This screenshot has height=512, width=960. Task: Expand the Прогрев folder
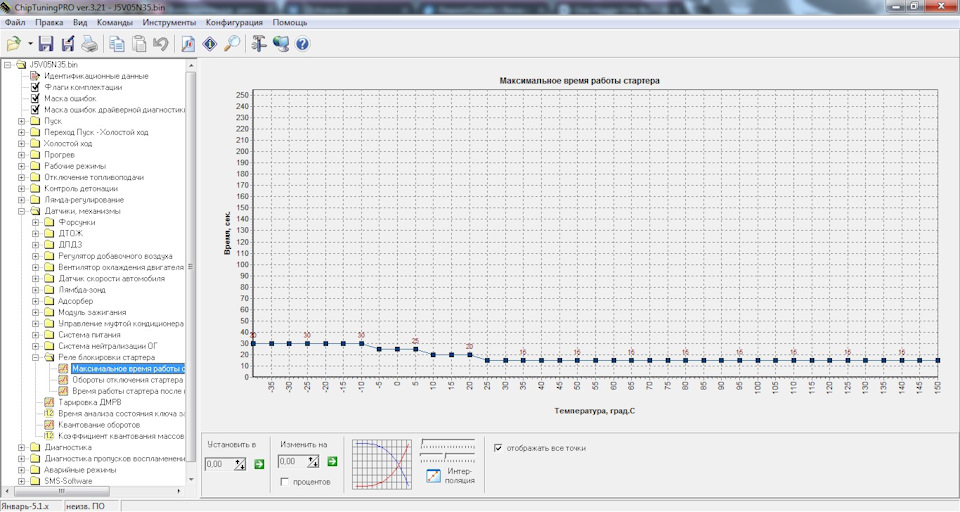coord(21,154)
